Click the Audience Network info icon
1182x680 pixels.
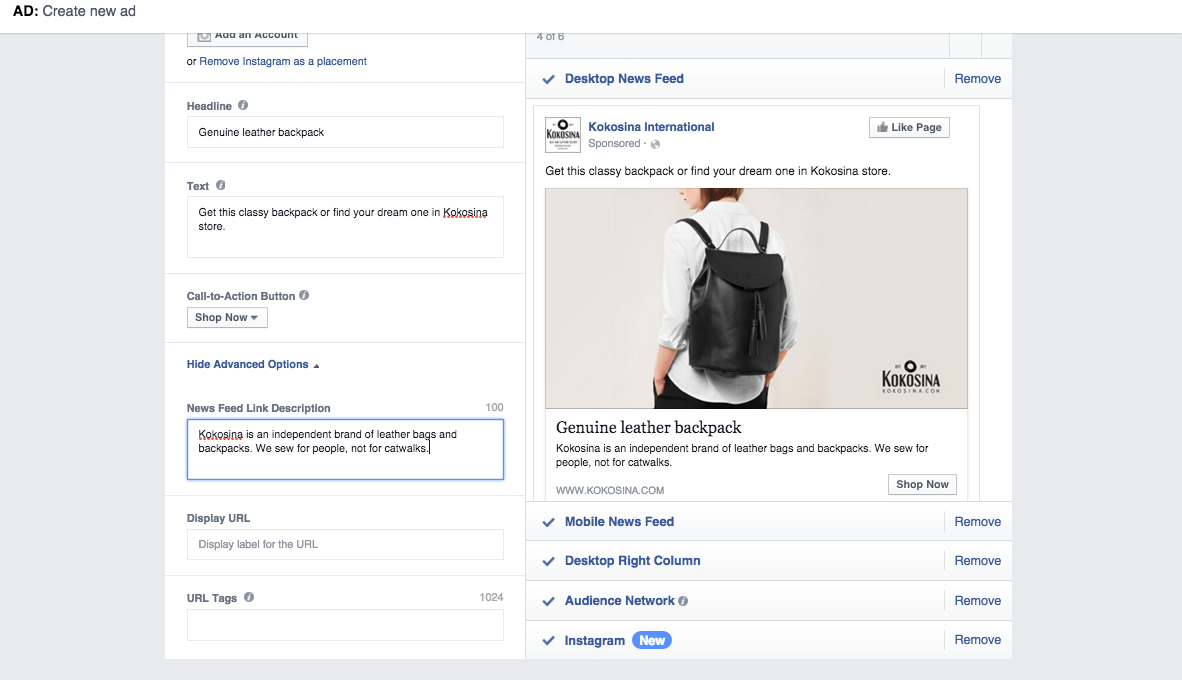pos(683,601)
